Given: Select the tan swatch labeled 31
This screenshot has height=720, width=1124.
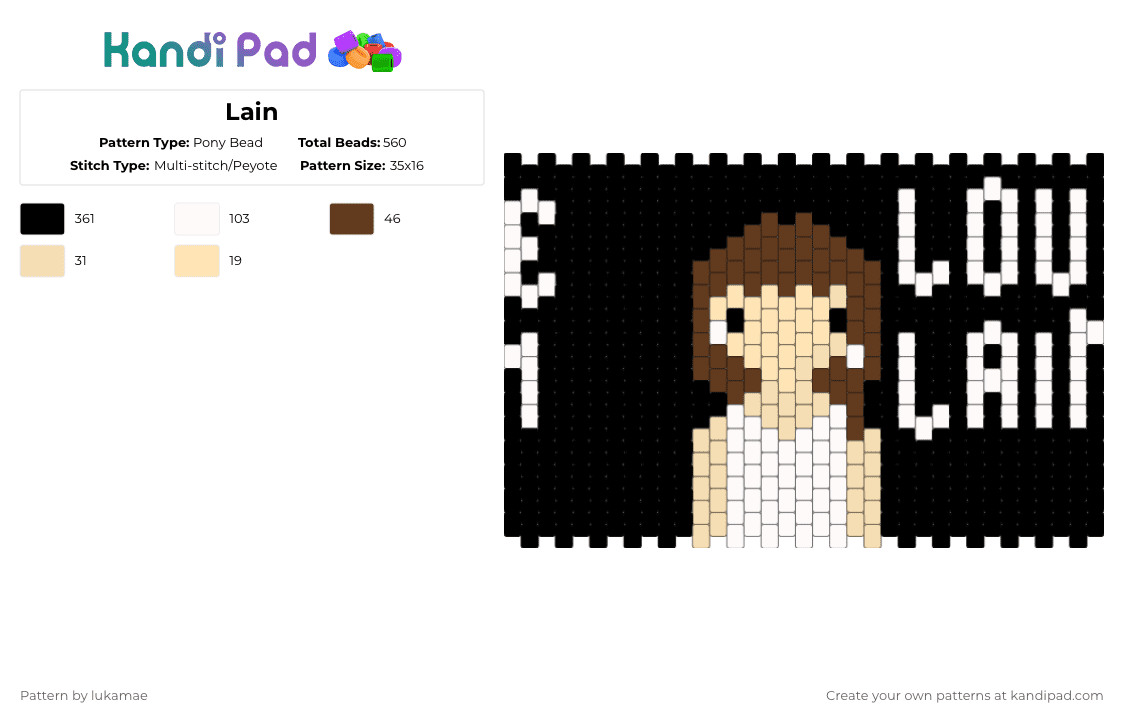Looking at the screenshot, I should (42, 260).
